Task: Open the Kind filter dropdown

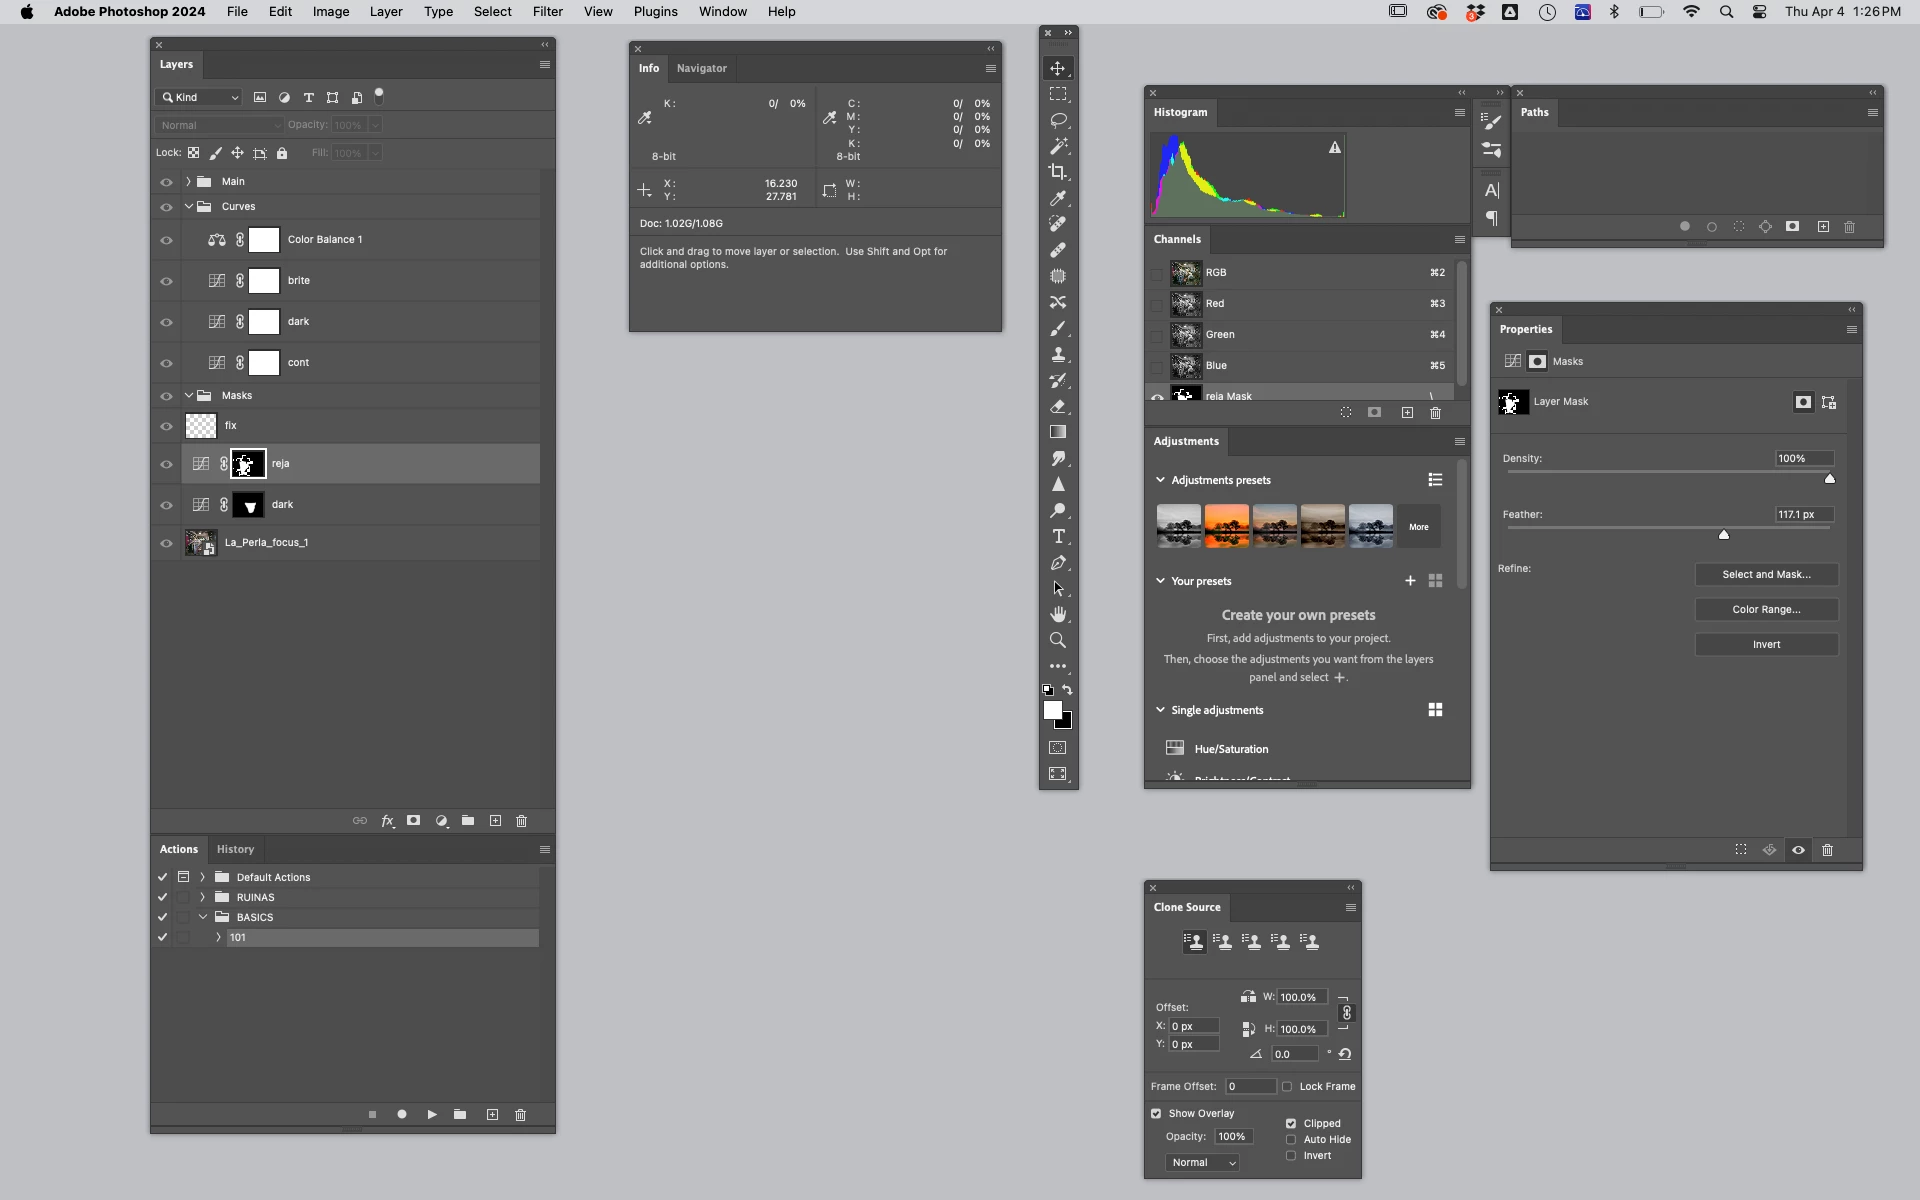Action: 199,98
